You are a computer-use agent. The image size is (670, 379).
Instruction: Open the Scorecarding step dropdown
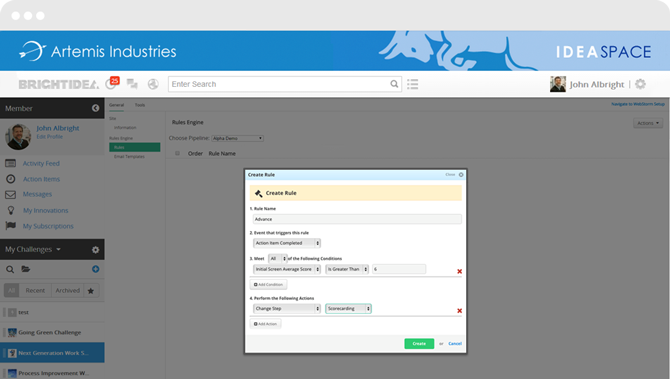pyautogui.click(x=348, y=308)
